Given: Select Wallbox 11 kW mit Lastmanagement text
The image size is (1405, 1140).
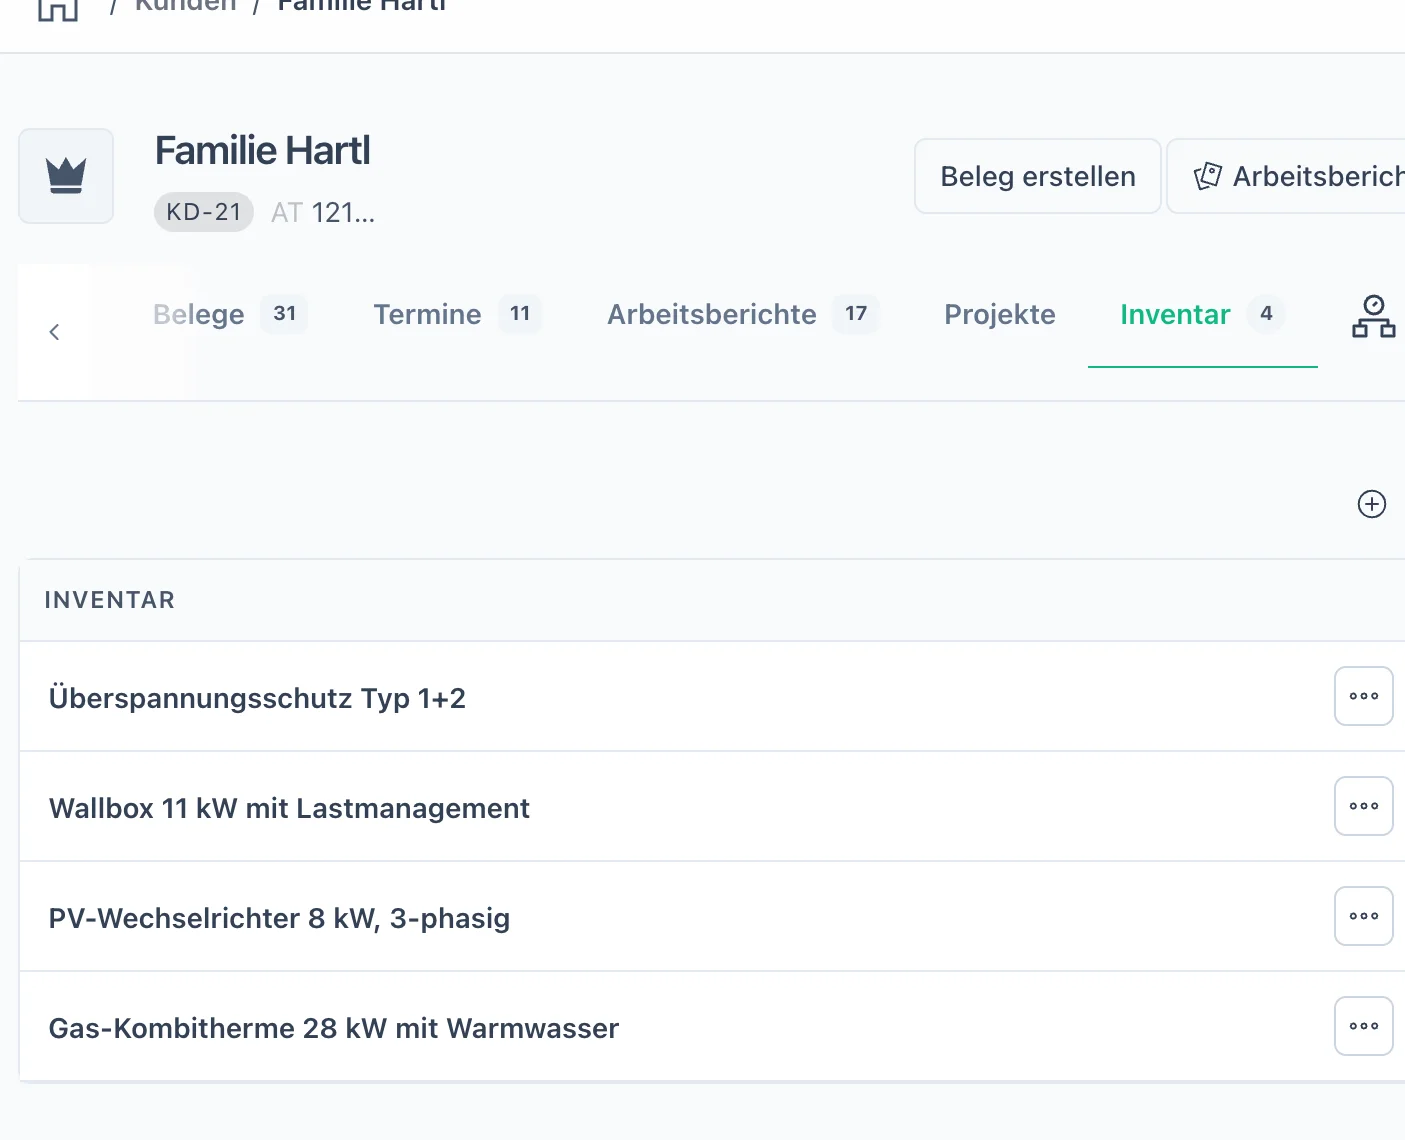Looking at the screenshot, I should 289,808.
